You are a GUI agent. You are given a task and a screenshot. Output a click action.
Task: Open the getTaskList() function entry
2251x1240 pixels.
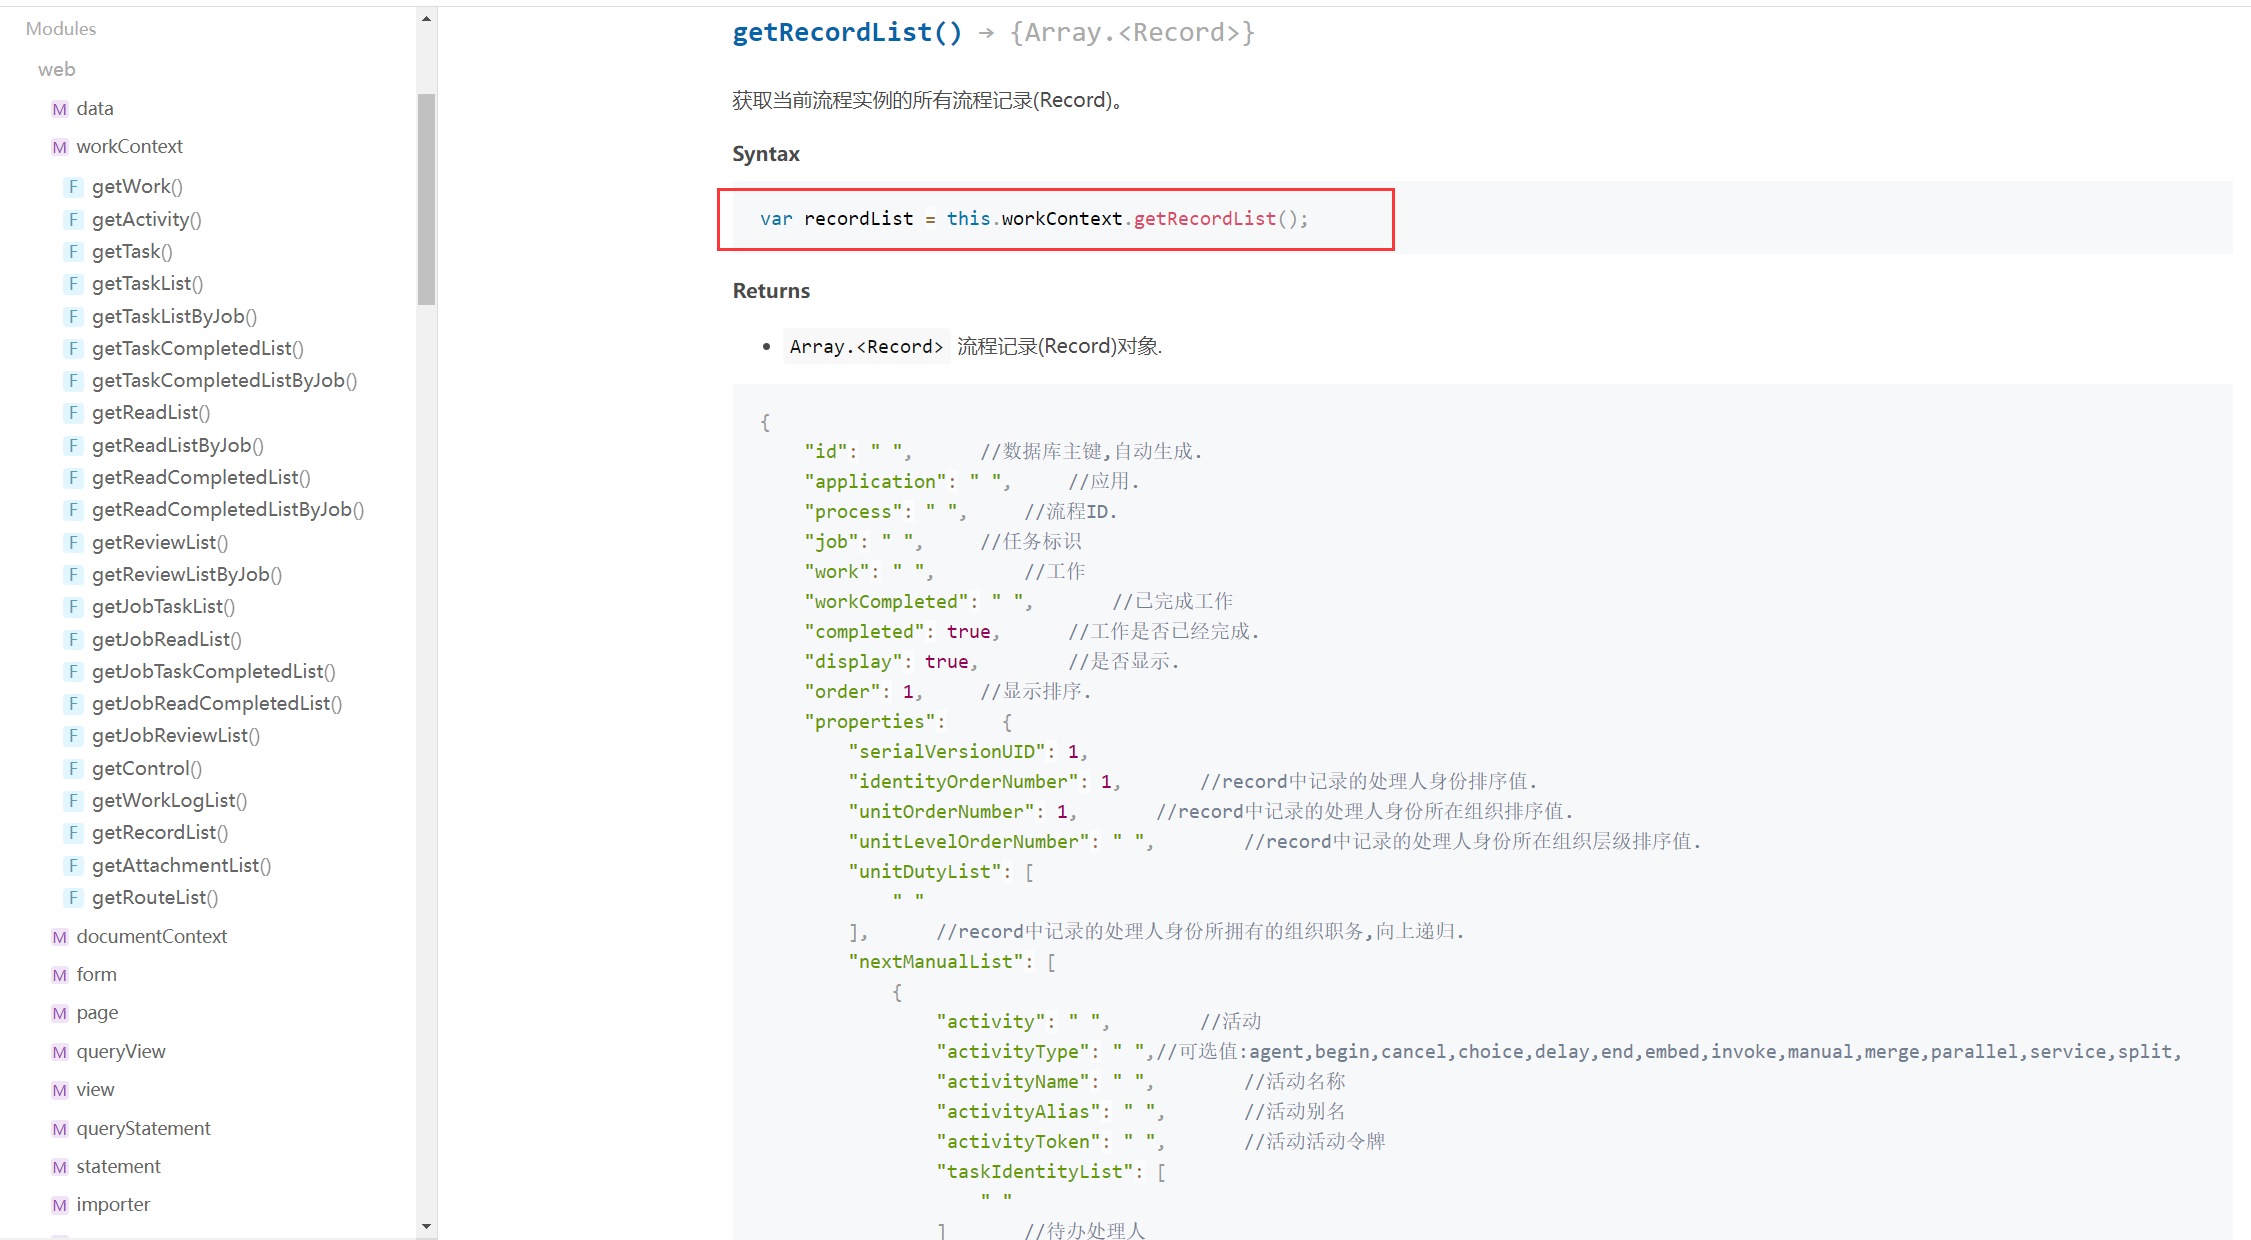point(147,284)
